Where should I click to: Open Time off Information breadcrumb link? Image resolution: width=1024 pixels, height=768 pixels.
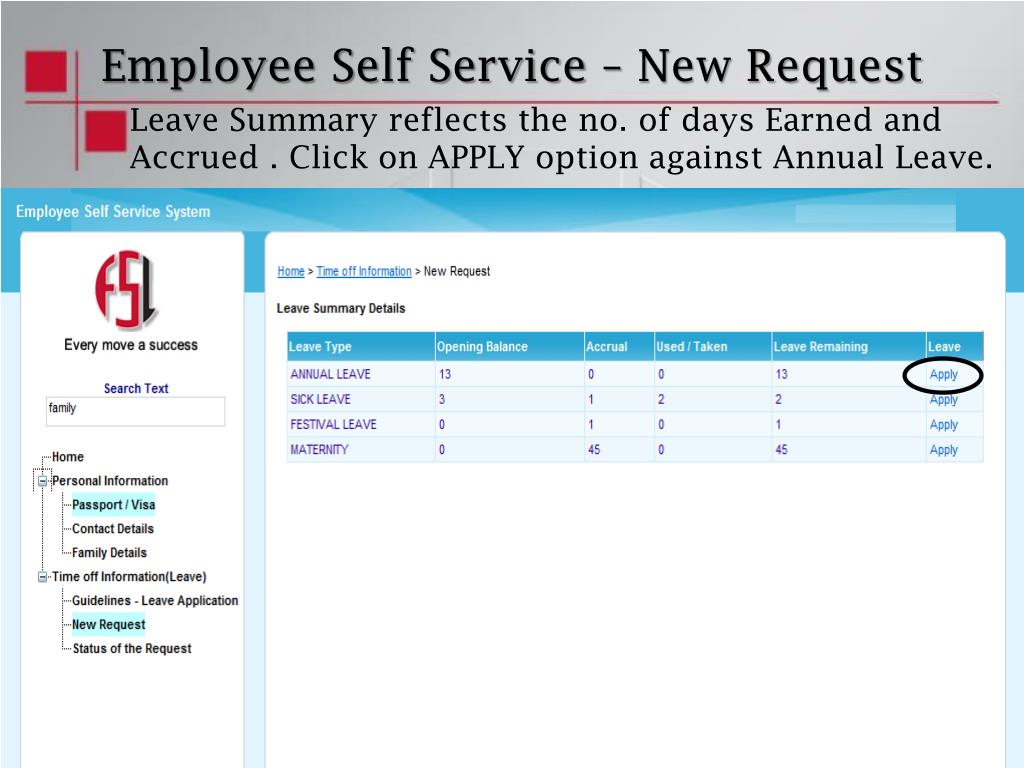(364, 271)
